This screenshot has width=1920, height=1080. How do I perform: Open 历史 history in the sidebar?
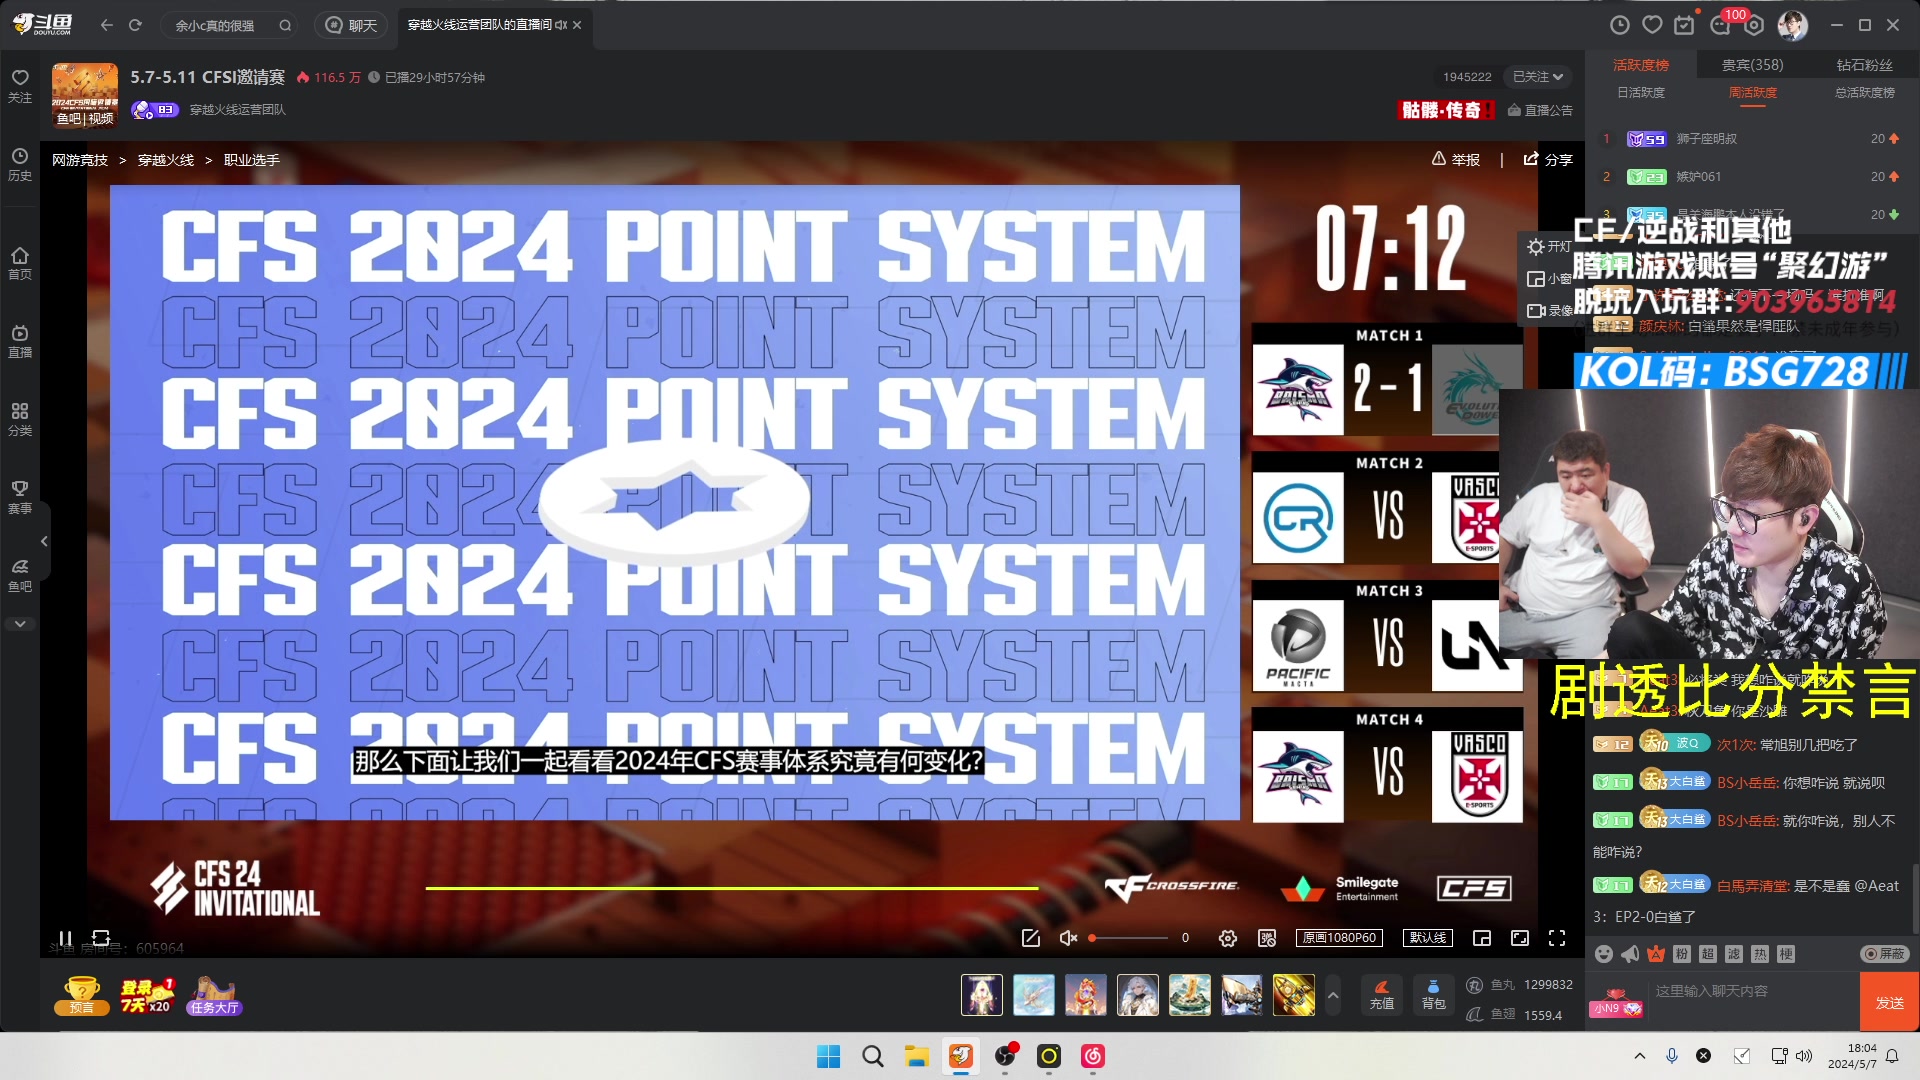point(20,165)
